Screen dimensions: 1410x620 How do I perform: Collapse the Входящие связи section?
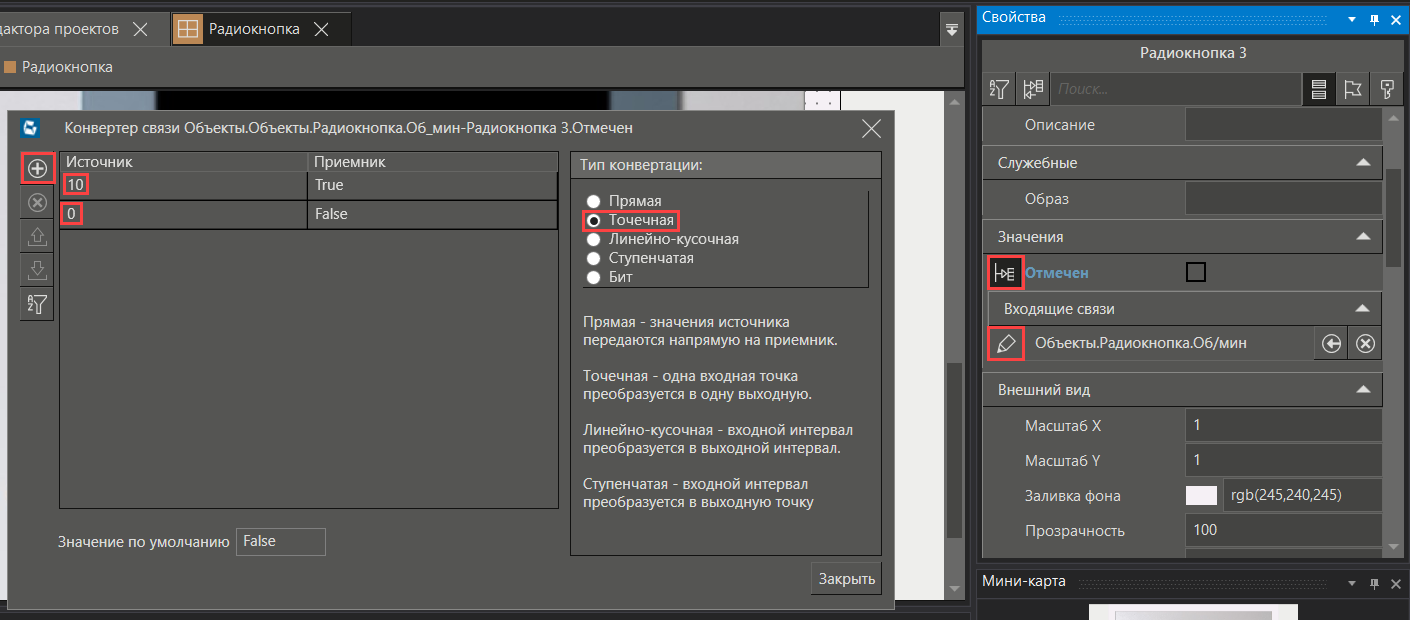tap(1362, 309)
